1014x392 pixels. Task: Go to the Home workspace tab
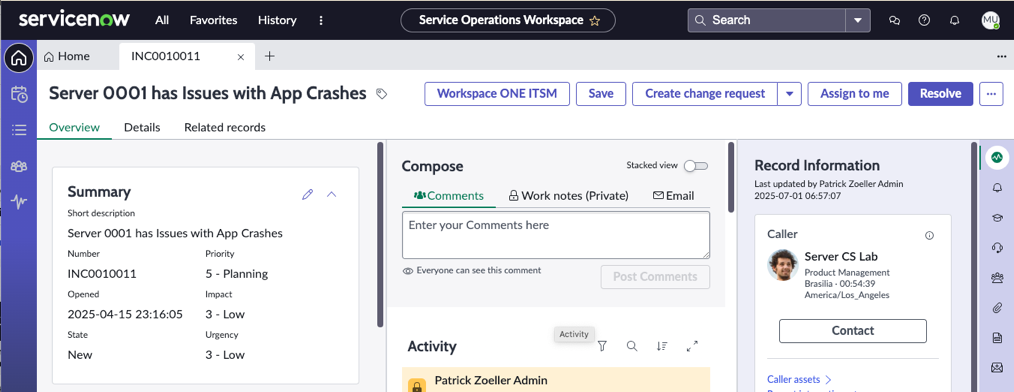[67, 56]
